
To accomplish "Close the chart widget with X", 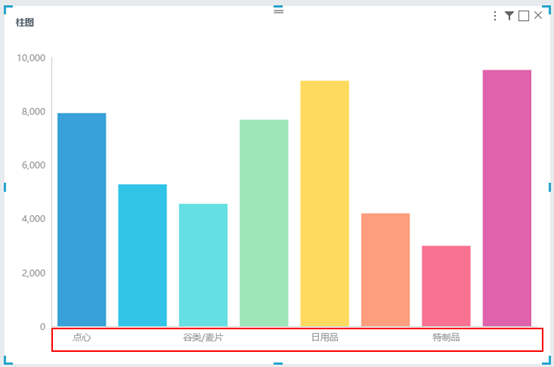I will coord(538,15).
